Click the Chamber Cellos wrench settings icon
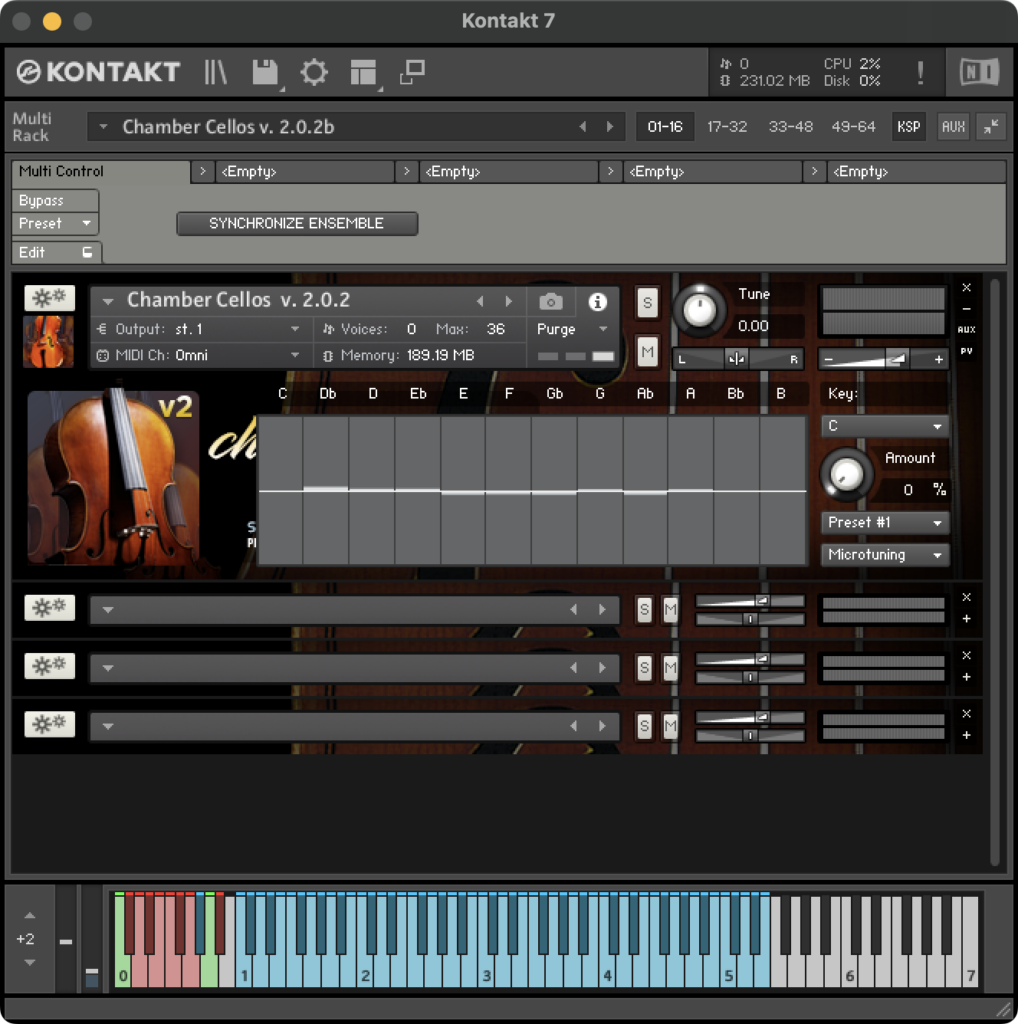 click(50, 298)
